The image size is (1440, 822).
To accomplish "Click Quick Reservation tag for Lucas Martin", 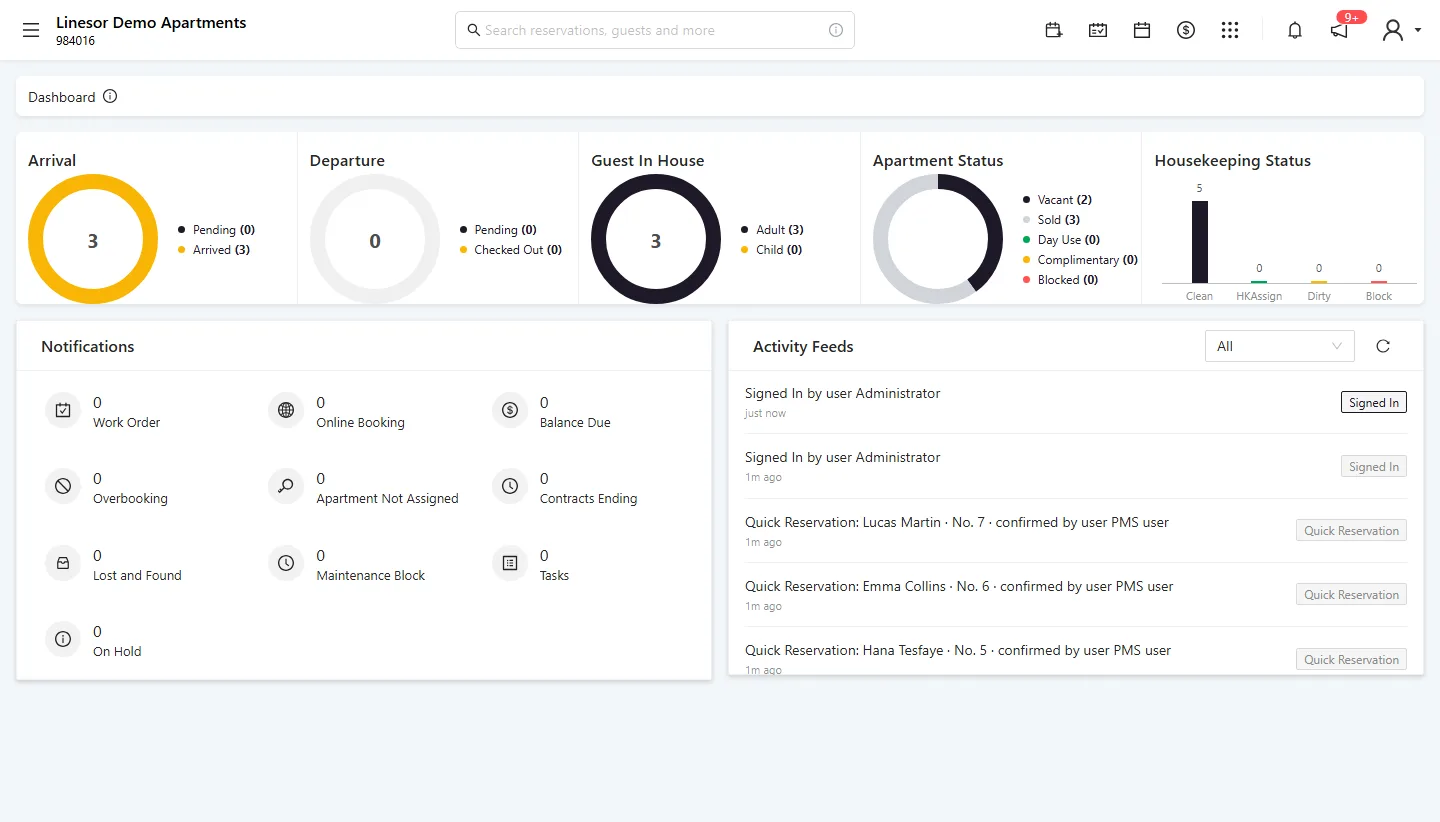I will (x=1351, y=530).
